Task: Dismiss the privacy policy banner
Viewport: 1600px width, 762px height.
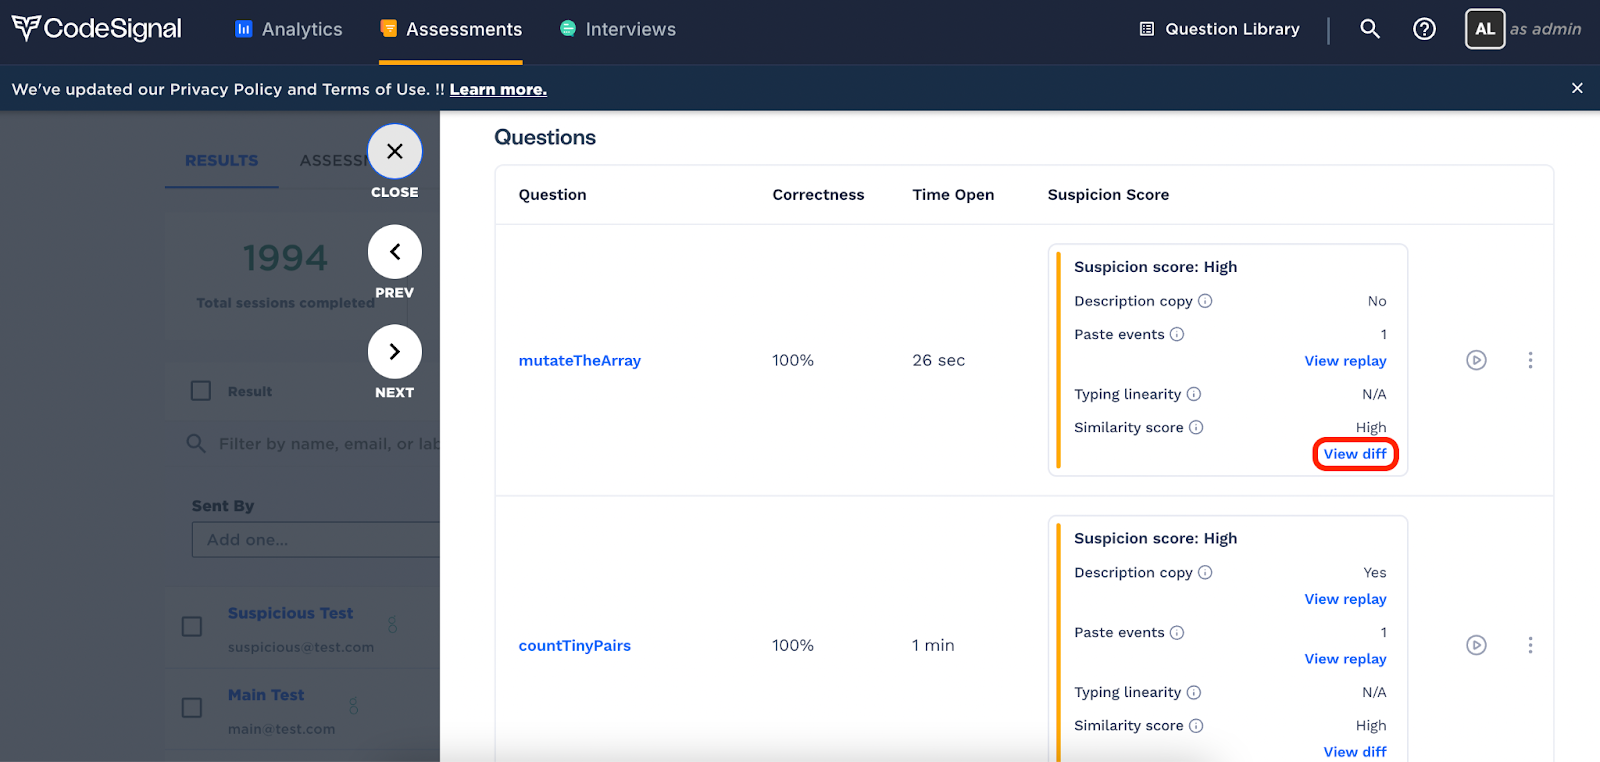Action: 1577,88
